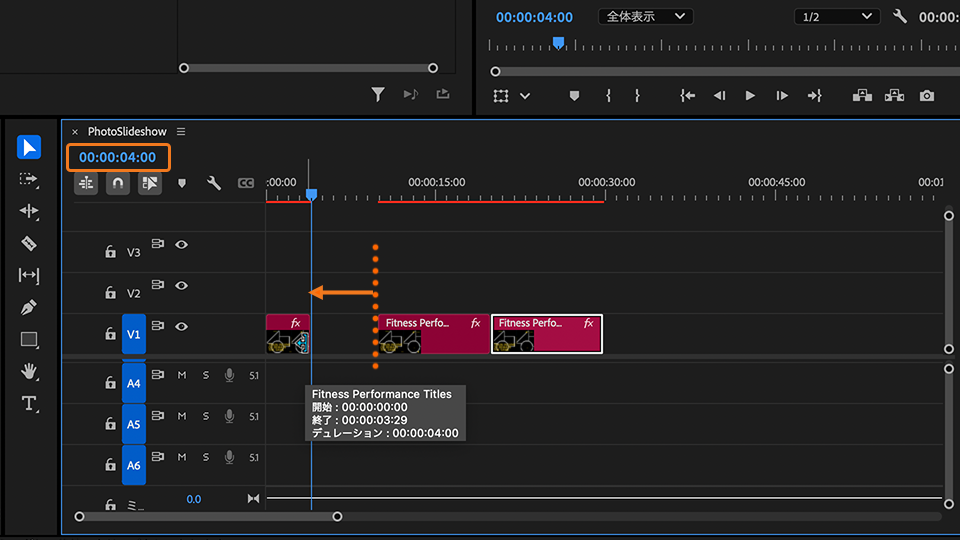Step back one frame
The height and width of the screenshot is (540, 960).
[719, 96]
